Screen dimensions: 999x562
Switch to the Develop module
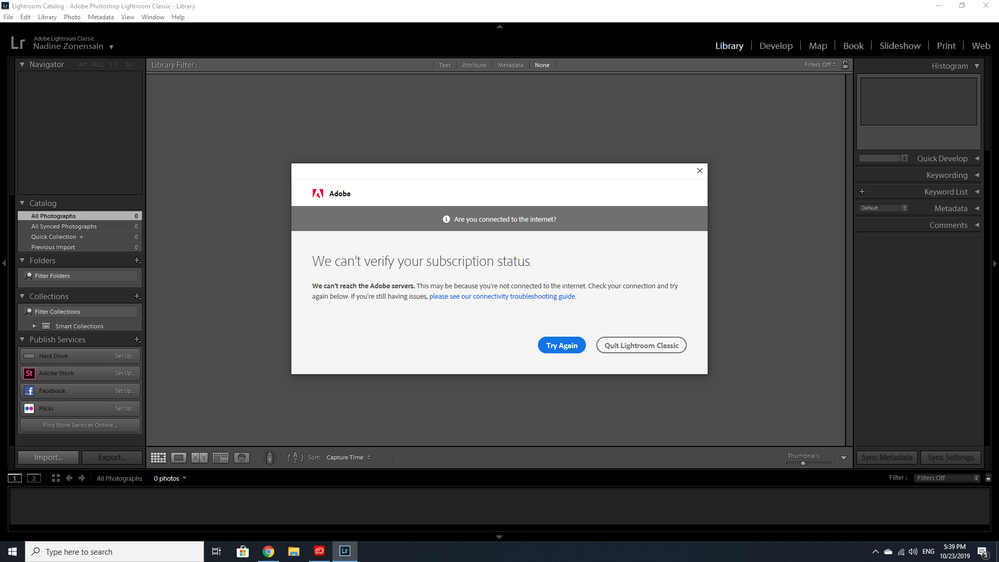click(775, 46)
